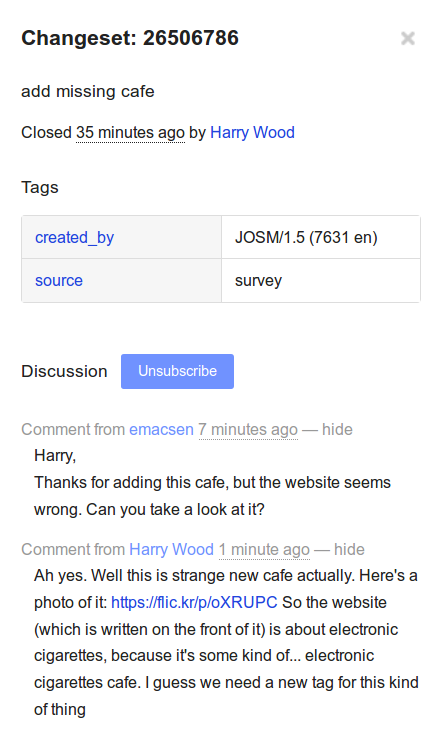This screenshot has width=439, height=731.
Task: Select the 'JOSM/1.5 (7631 en)' tag value
Action: pos(306,237)
